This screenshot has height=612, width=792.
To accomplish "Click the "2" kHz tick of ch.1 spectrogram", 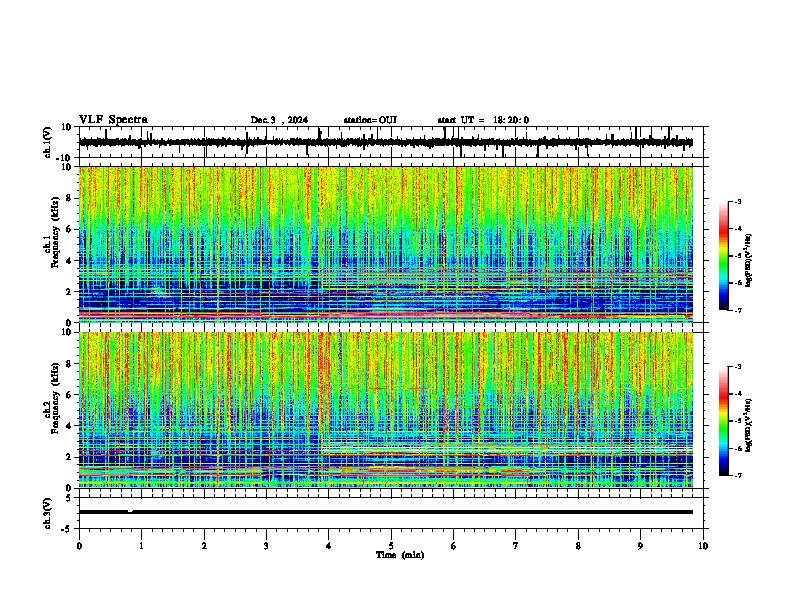I will tap(69, 292).
